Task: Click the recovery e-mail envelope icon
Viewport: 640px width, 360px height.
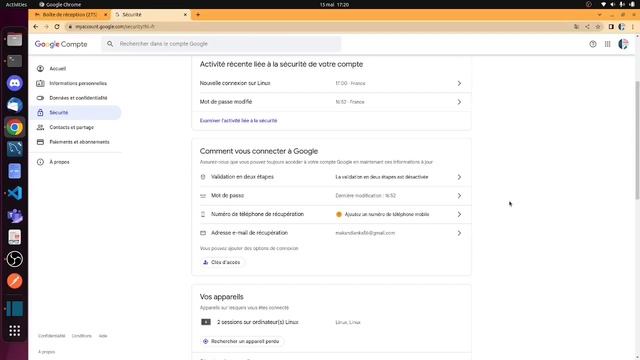Action: [203, 233]
